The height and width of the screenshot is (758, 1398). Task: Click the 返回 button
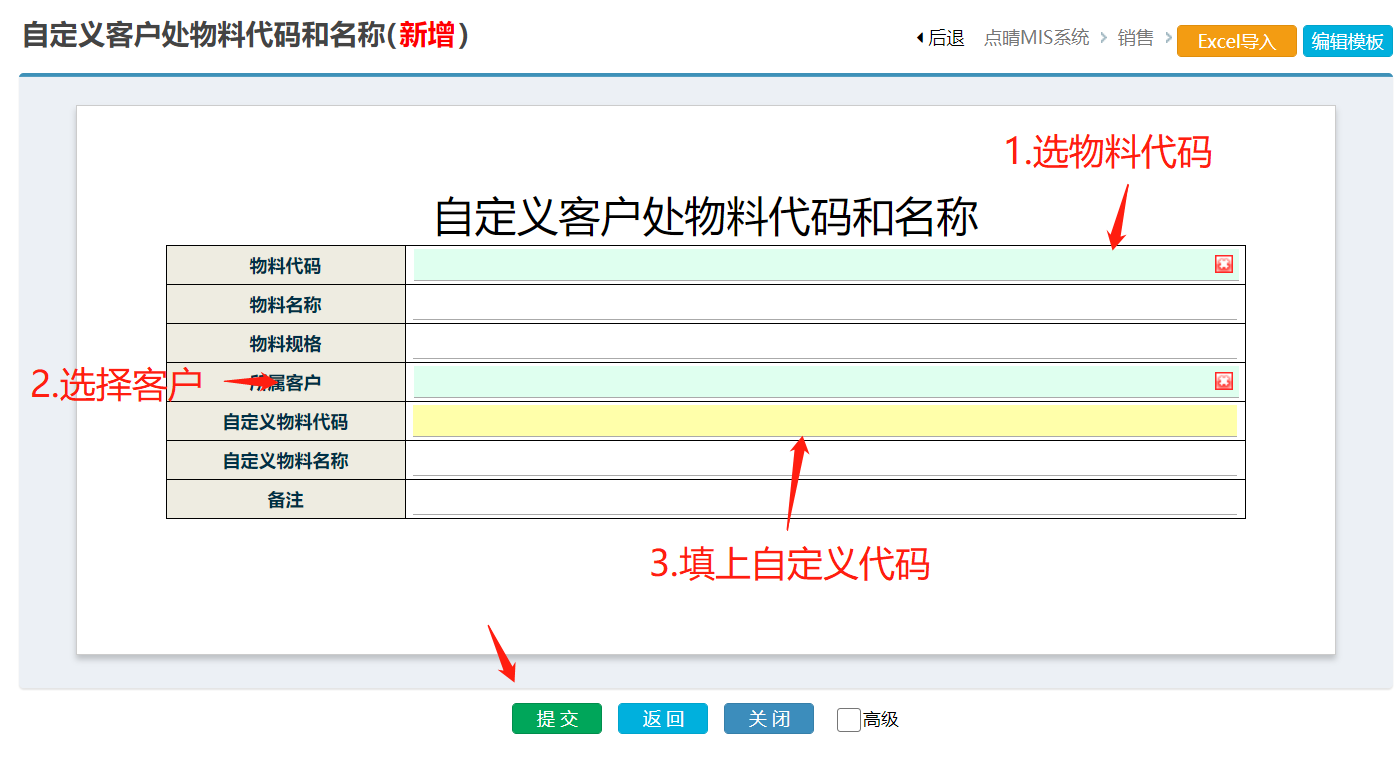coord(663,719)
